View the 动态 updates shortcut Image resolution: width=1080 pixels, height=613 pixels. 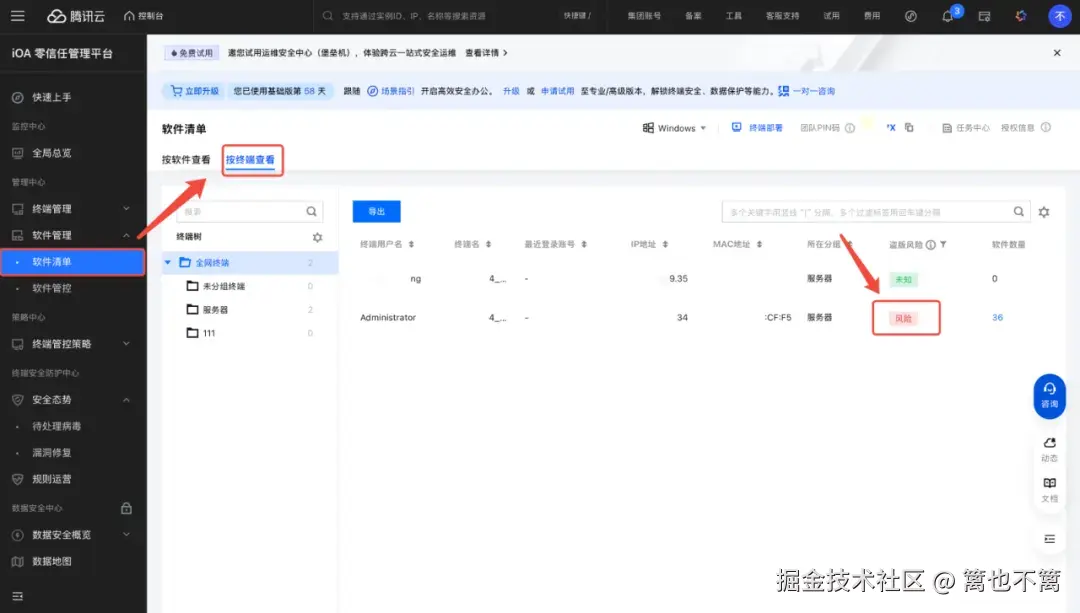(x=1048, y=450)
